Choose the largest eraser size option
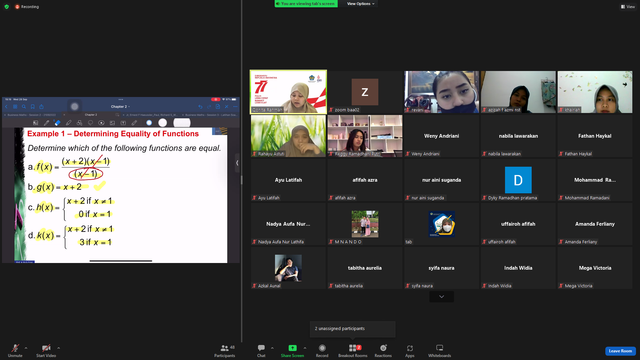640x360 pixels. pos(182,122)
